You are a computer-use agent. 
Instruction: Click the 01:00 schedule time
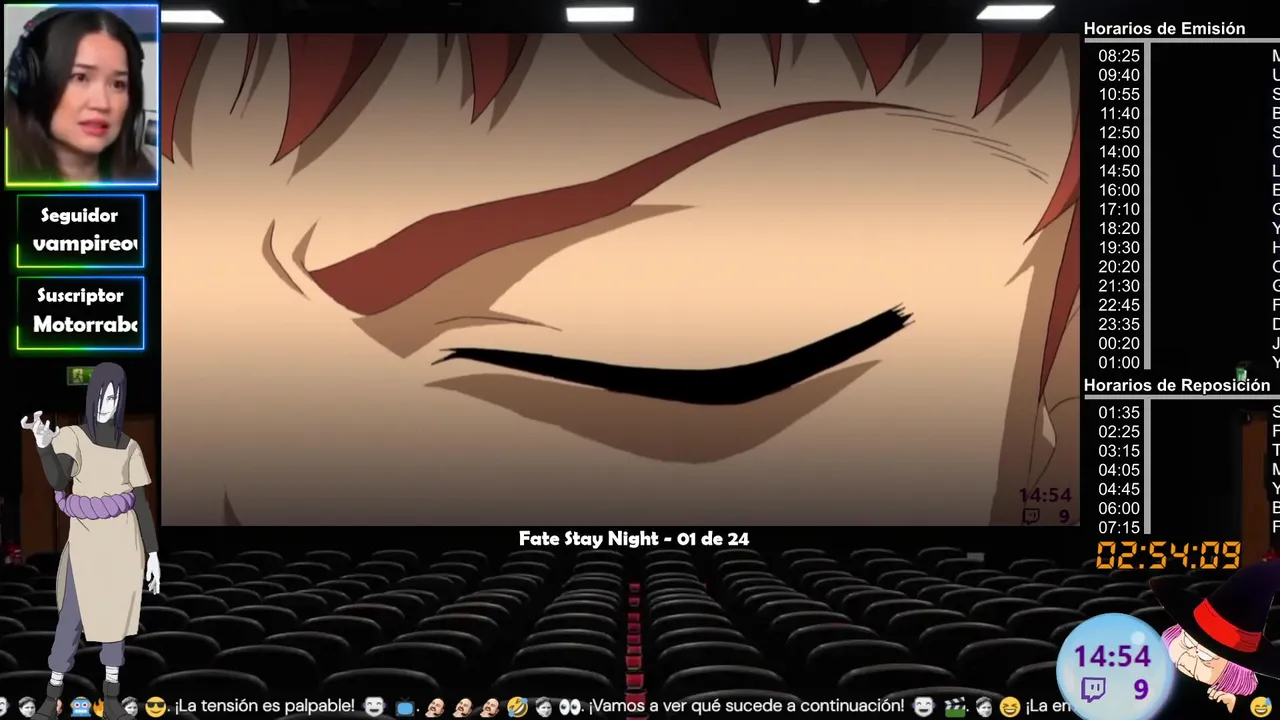(1119, 362)
